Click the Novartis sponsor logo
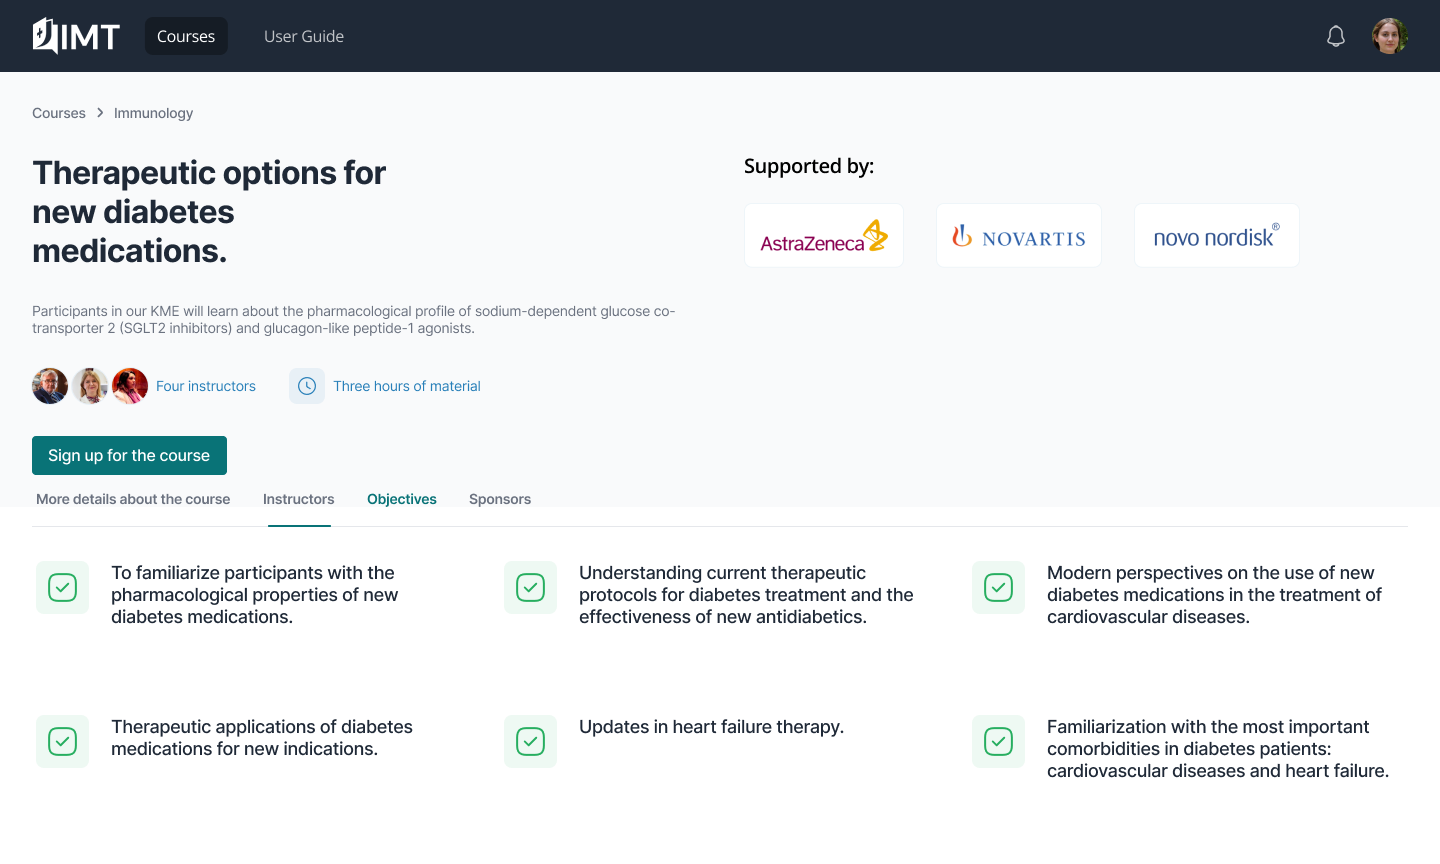This screenshot has height=864, width=1440. point(1019,236)
